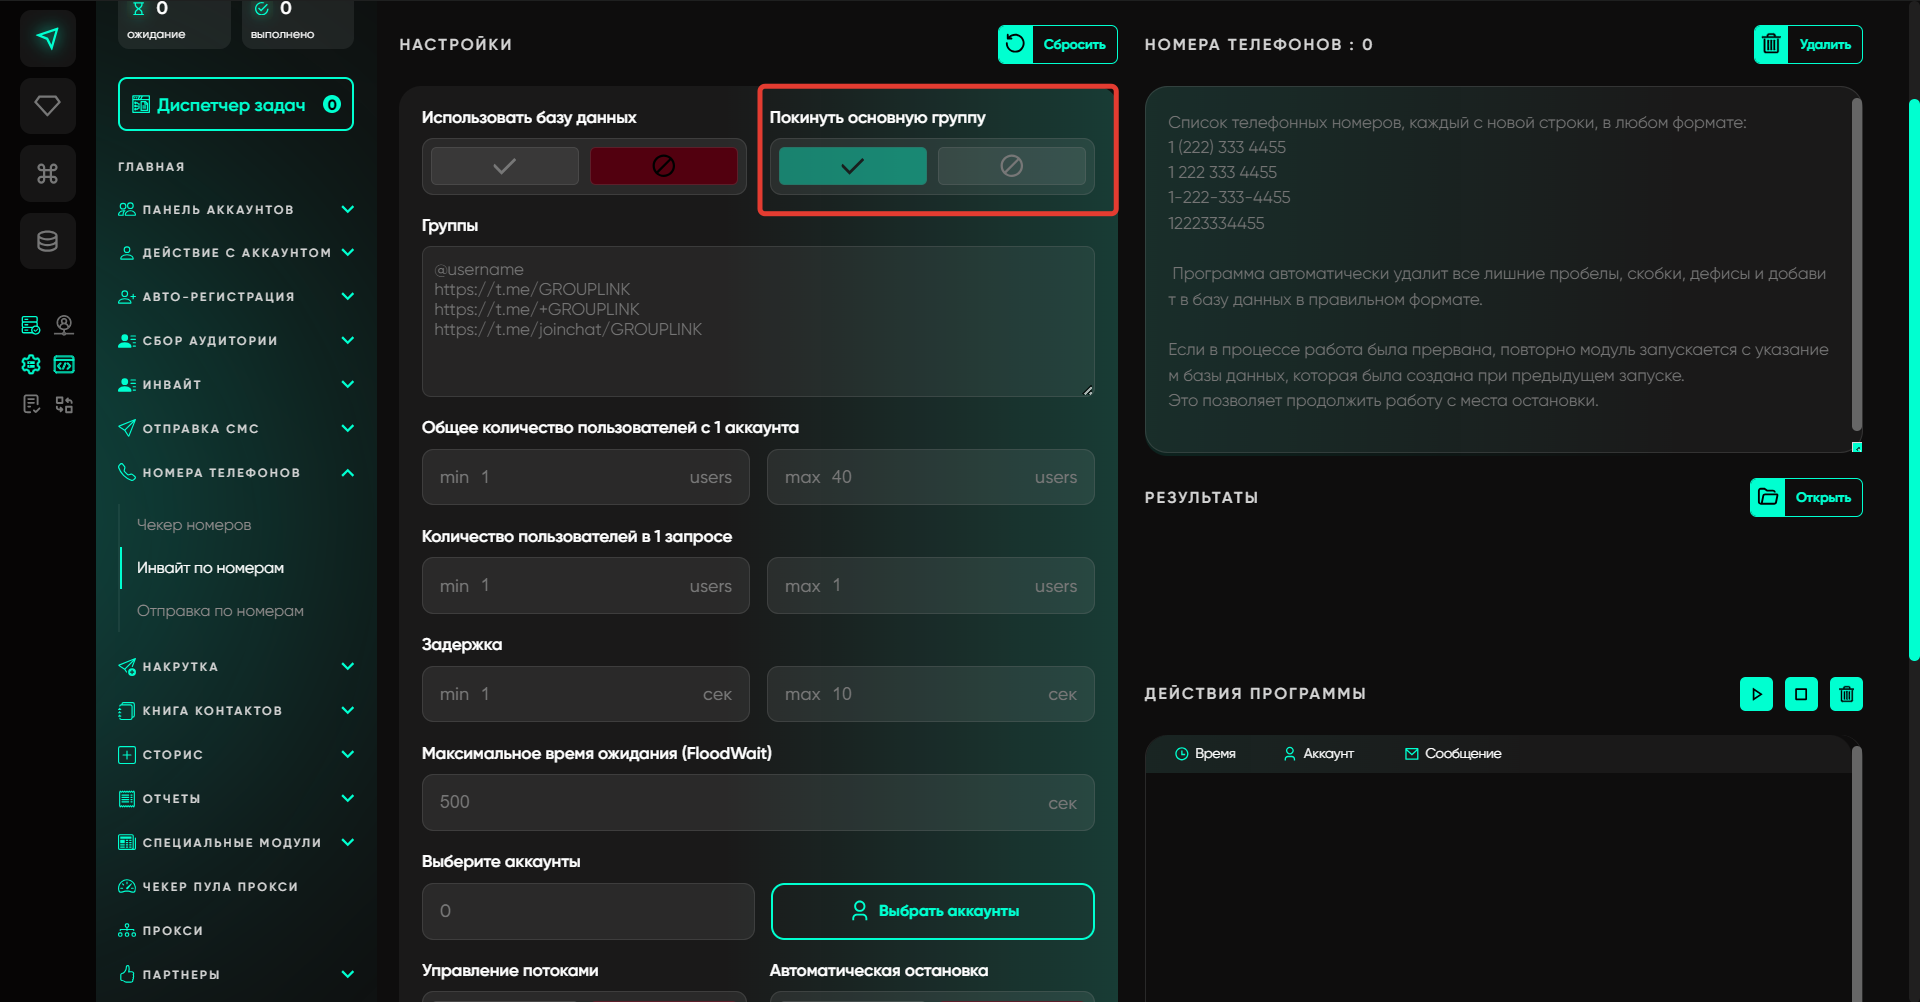1920x1002 pixels.
Task: Open the diamond icon in left sidebar
Action: [47, 106]
